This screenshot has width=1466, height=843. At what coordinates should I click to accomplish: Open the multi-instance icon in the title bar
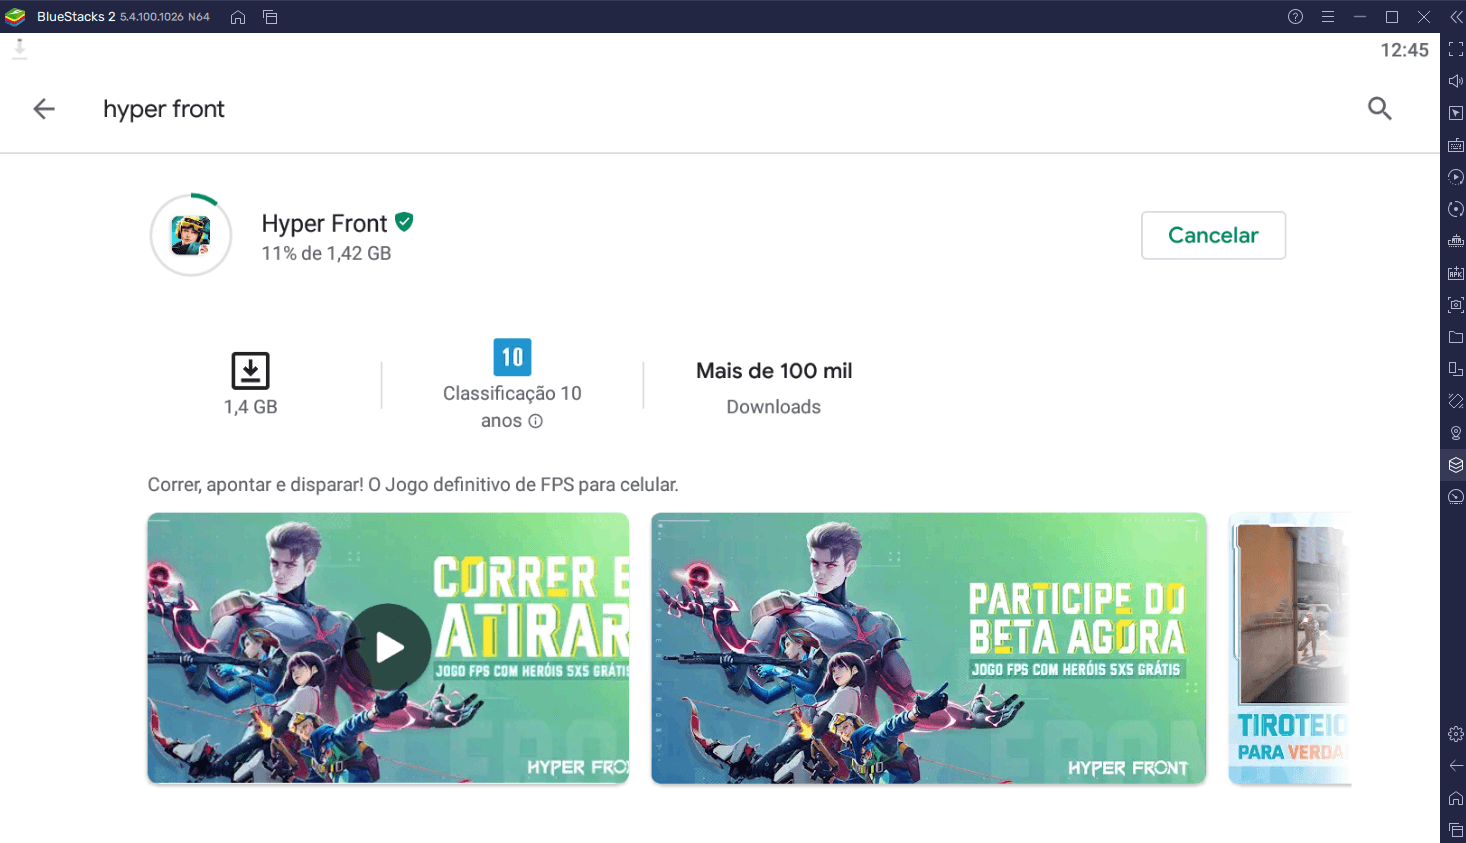(x=270, y=17)
